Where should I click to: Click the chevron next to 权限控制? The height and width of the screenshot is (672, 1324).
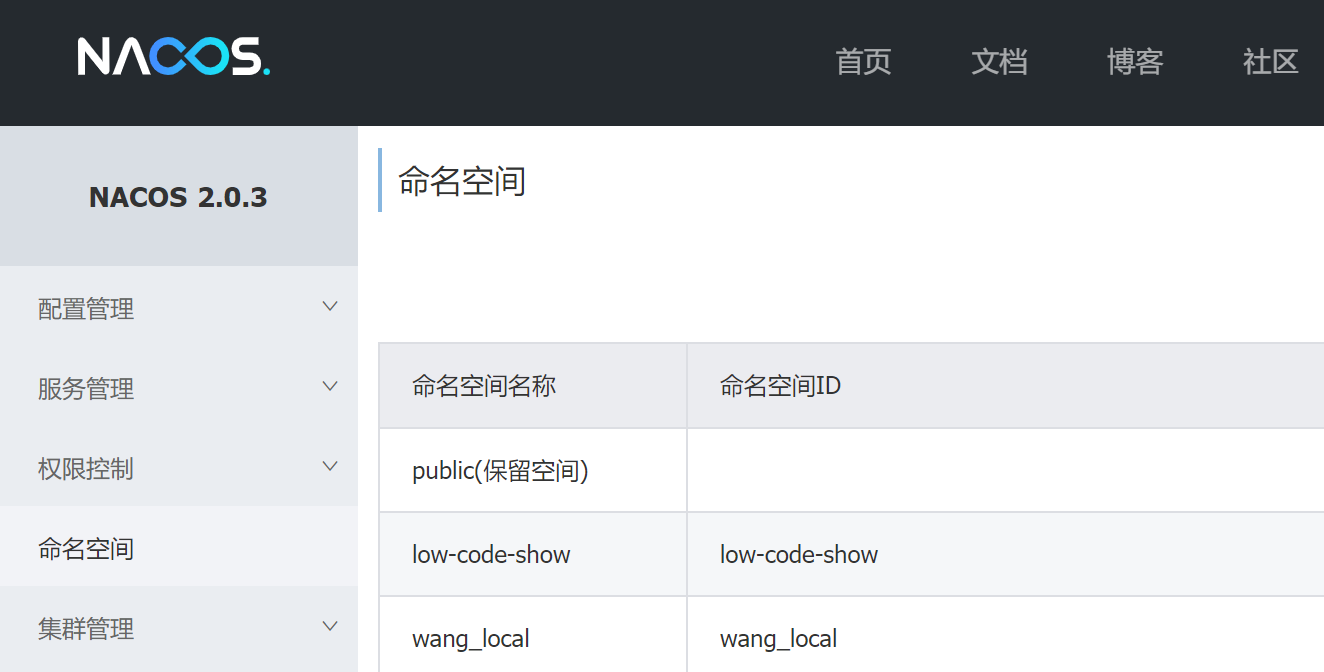(x=330, y=466)
